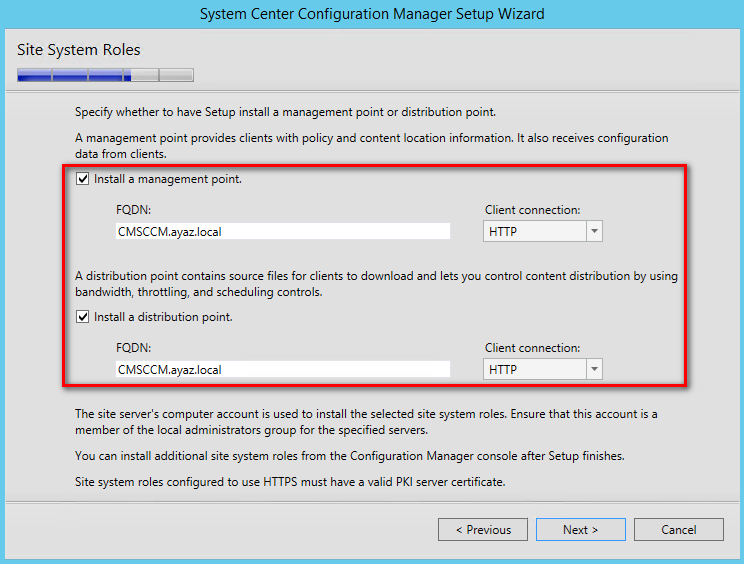
Task: Click distribution point FQDN text field
Action: 283,370
